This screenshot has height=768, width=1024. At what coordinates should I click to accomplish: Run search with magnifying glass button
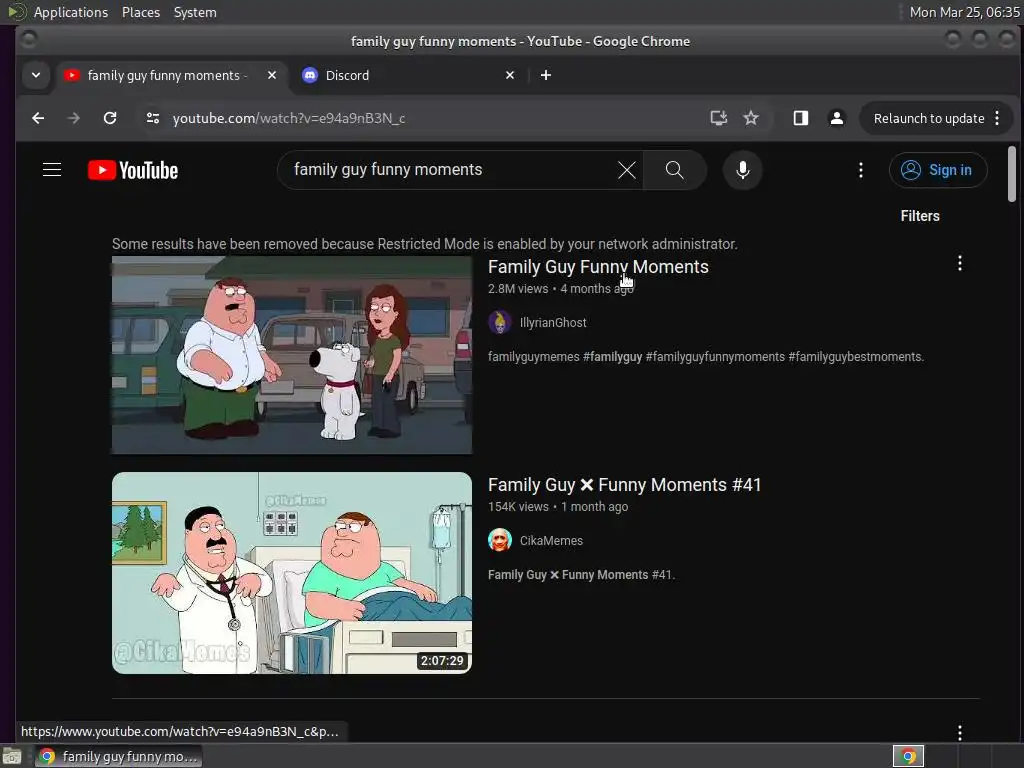point(675,170)
